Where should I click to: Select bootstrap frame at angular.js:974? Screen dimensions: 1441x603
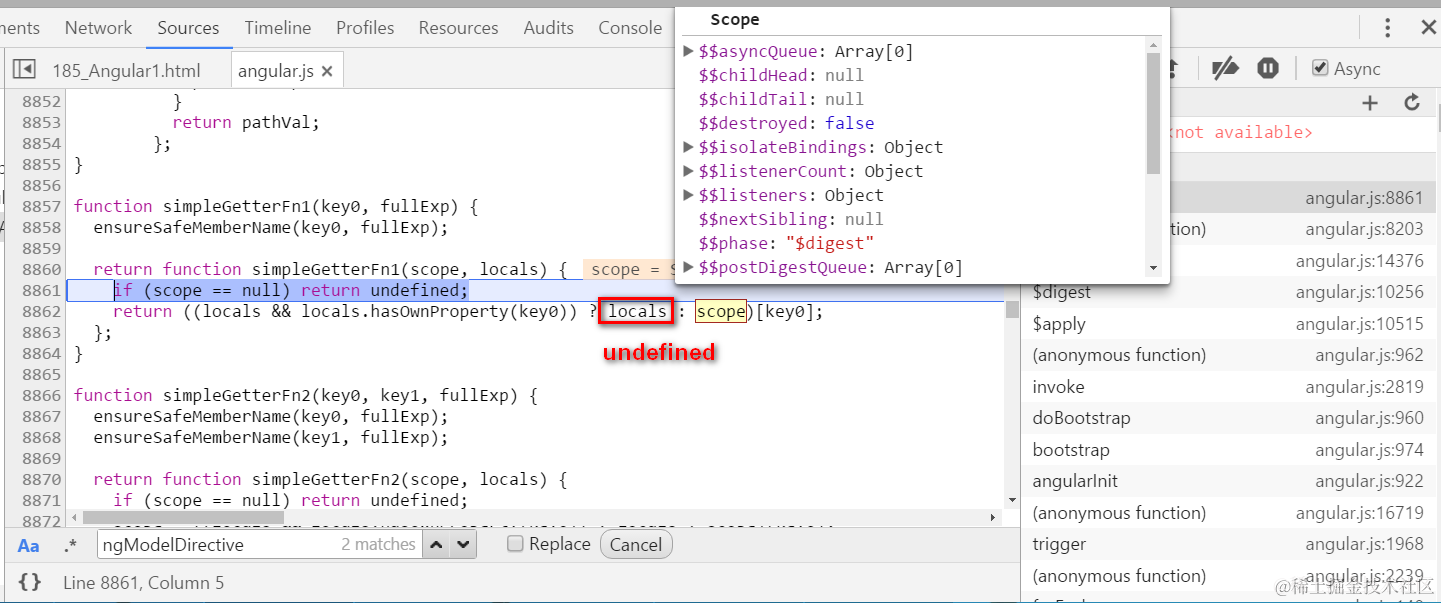[1228, 450]
